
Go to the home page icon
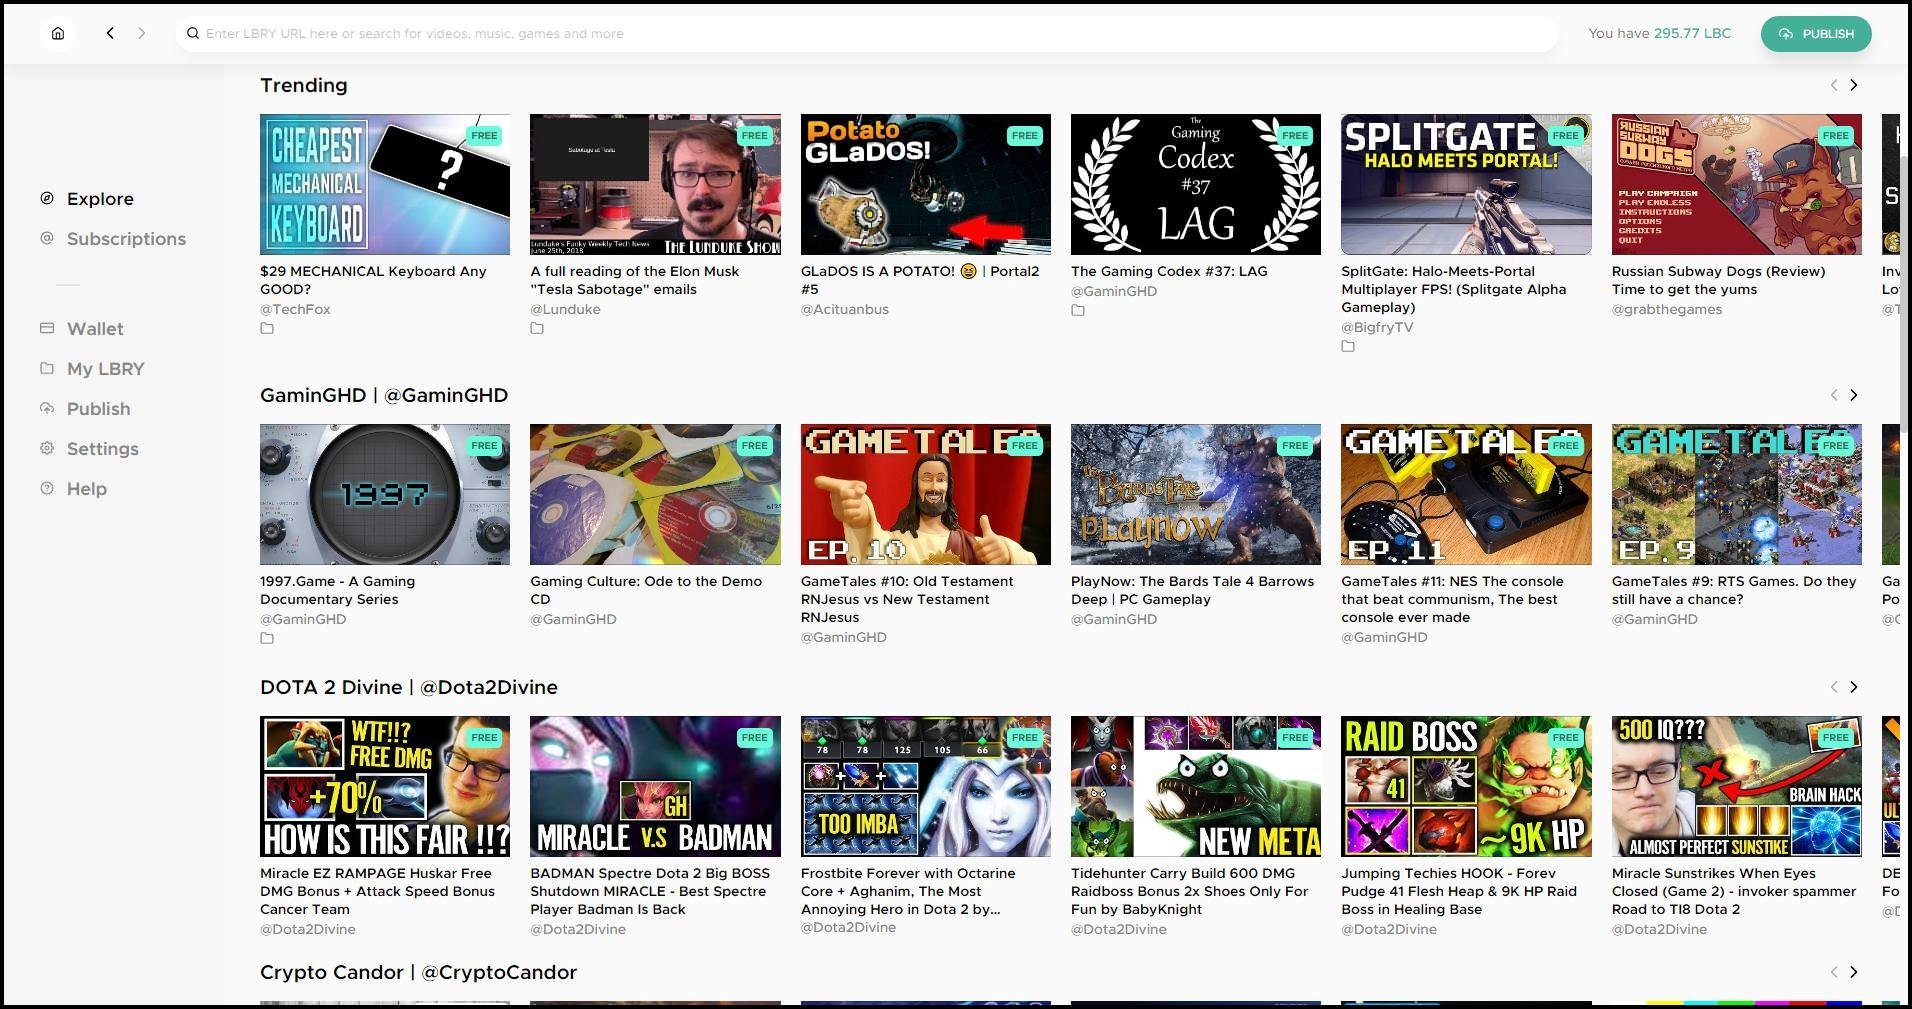tap(58, 33)
